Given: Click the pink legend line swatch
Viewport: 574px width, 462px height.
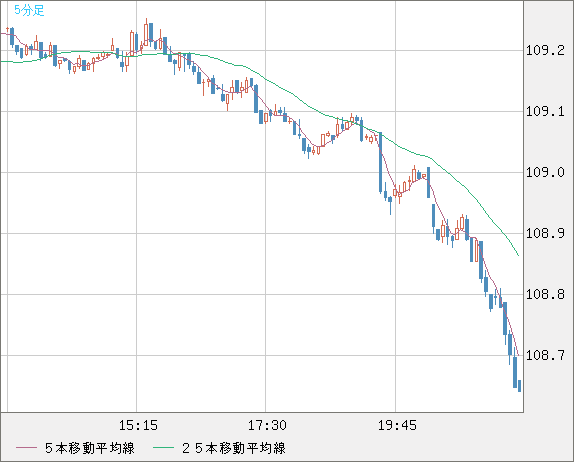Looking at the screenshot, I should [x=26, y=448].
